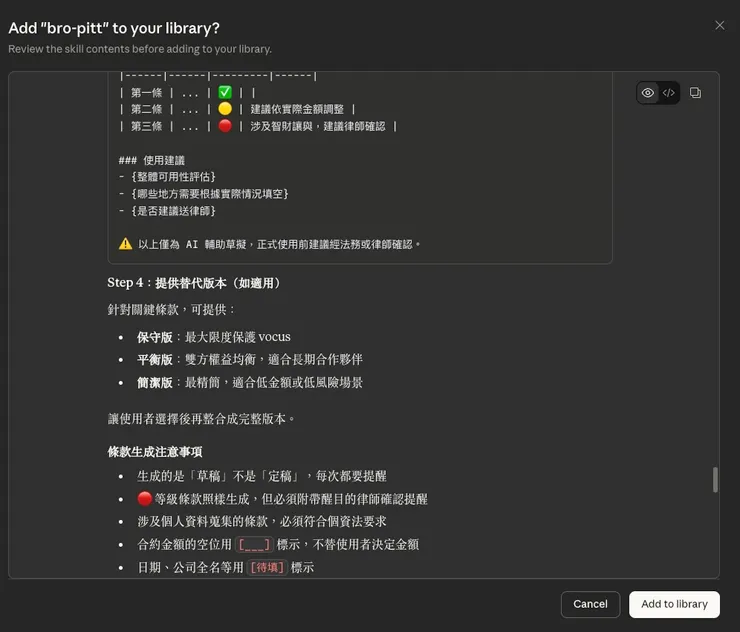Image resolution: width=740 pixels, height=632 pixels.
Task: Click the 讓使用者選擇後再整合成完整版本 sentence
Action: pos(201,419)
